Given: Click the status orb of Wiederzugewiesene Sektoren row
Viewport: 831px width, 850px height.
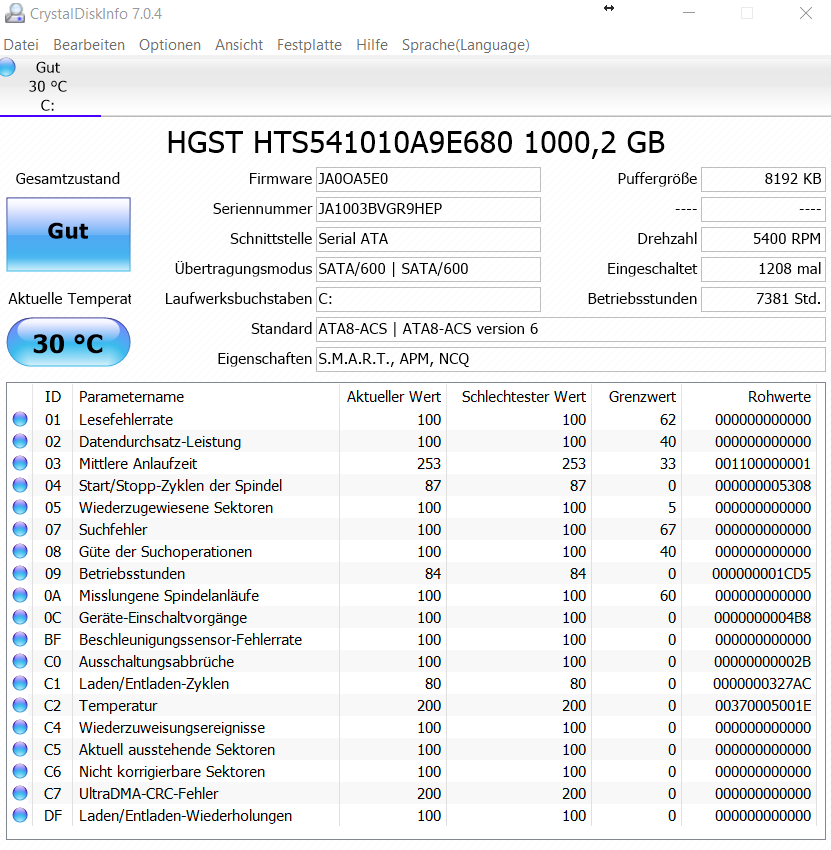Looking at the screenshot, I should tap(20, 507).
